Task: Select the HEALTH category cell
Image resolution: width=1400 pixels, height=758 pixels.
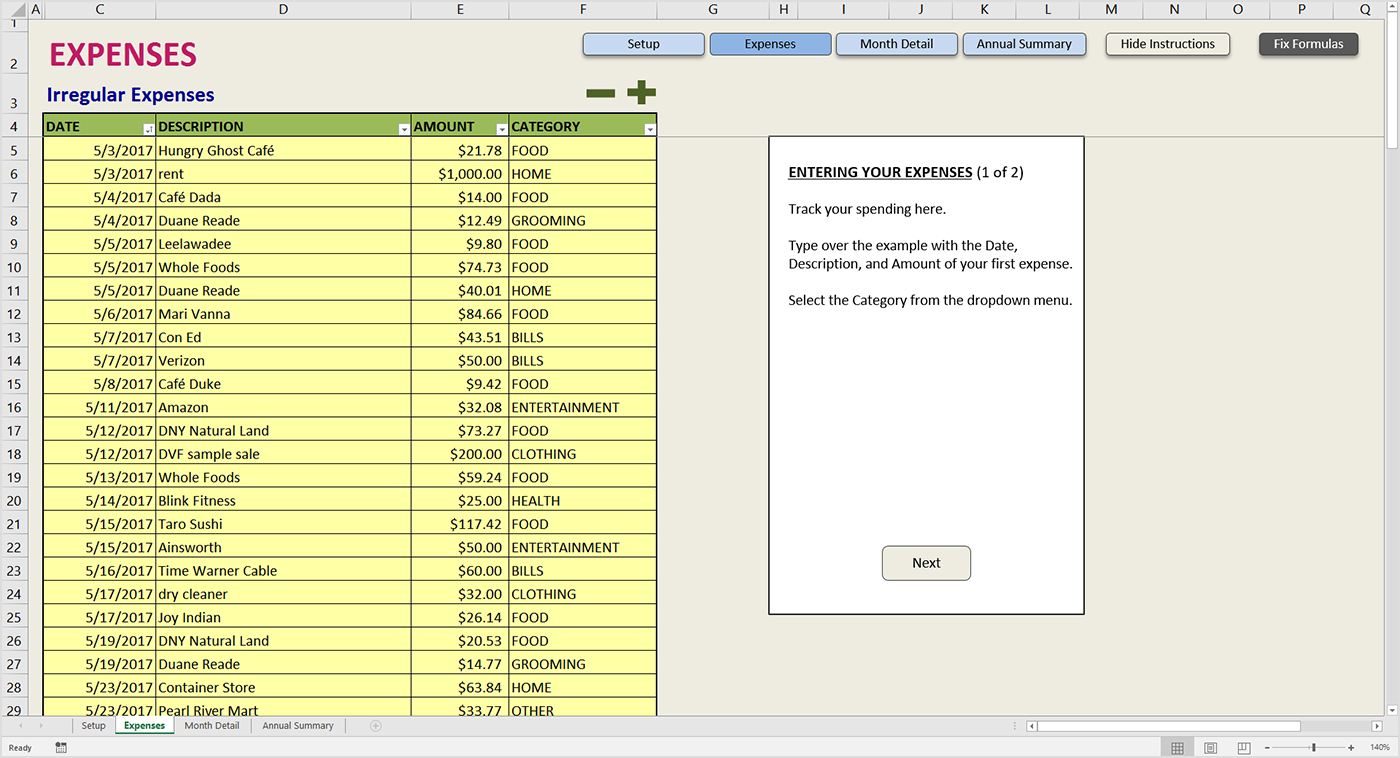Action: (x=583, y=500)
